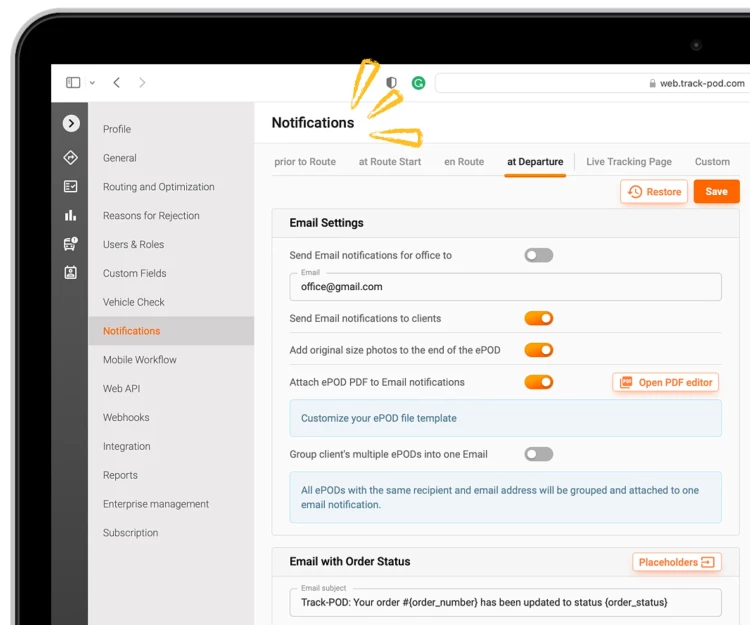This screenshot has height=625, width=750.
Task: Switch to the en Route tab
Action: pyautogui.click(x=464, y=162)
